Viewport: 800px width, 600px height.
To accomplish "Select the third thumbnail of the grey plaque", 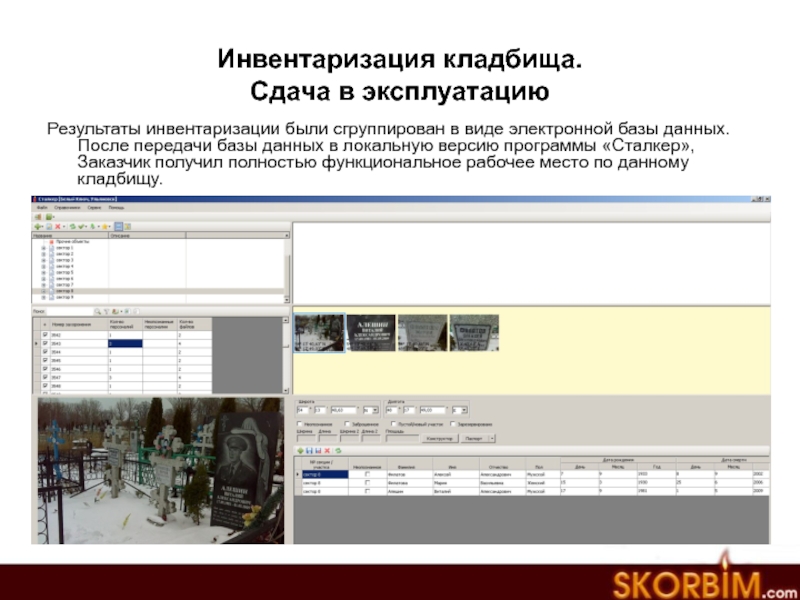I will point(422,333).
